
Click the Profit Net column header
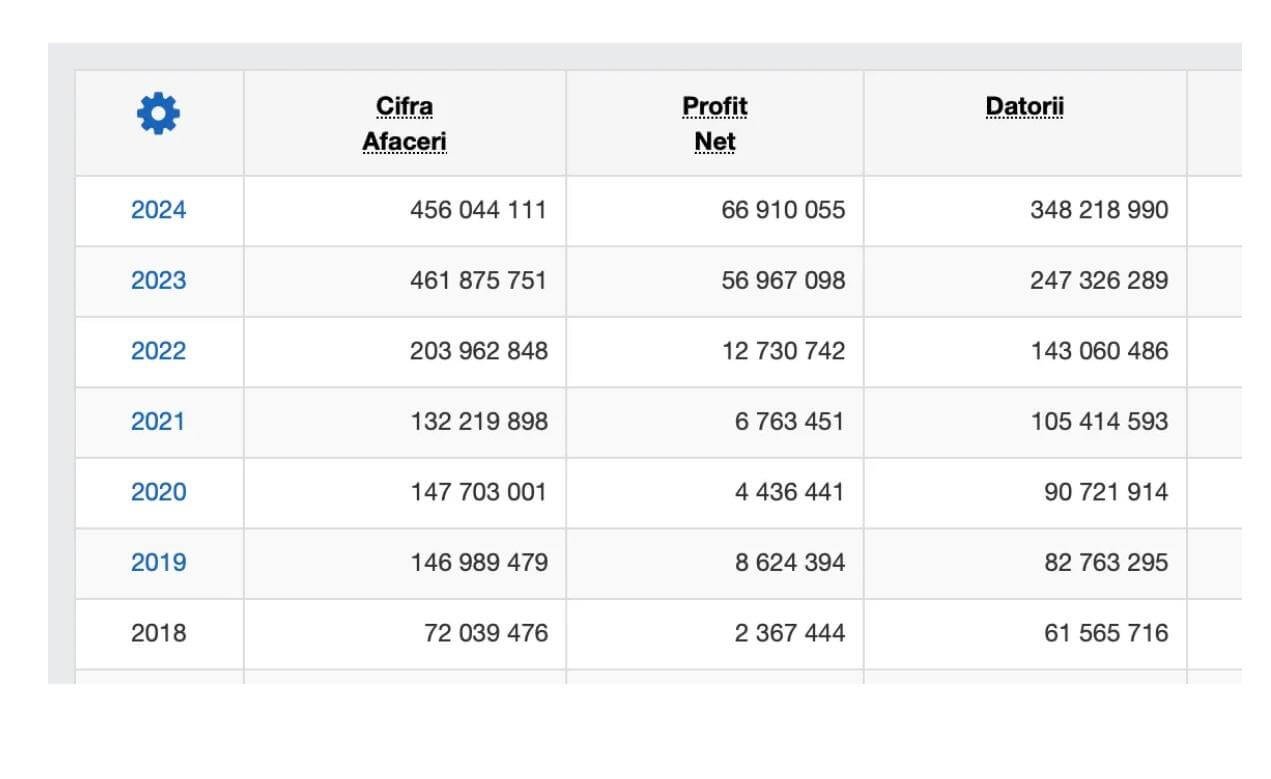[x=715, y=124]
